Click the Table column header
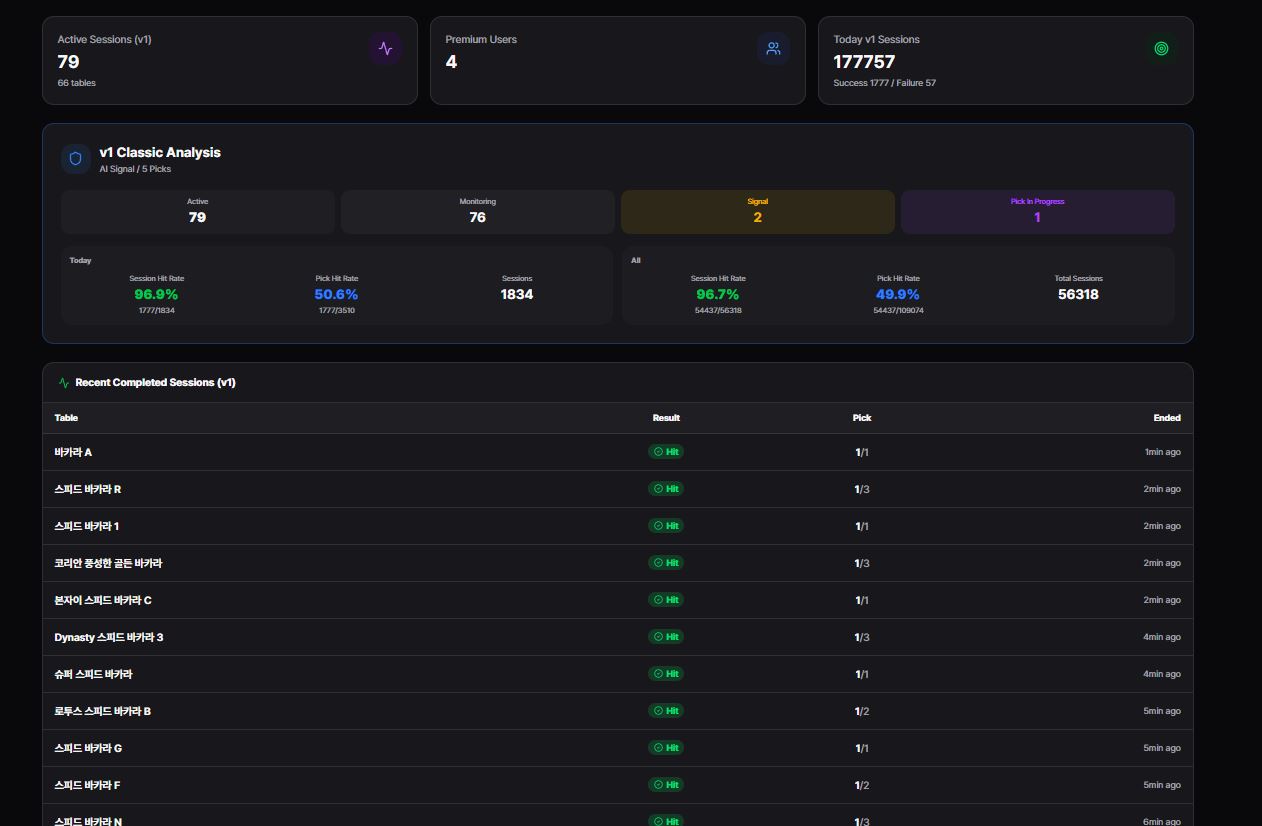Image resolution: width=1262 pixels, height=826 pixels. pyautogui.click(x=66, y=418)
